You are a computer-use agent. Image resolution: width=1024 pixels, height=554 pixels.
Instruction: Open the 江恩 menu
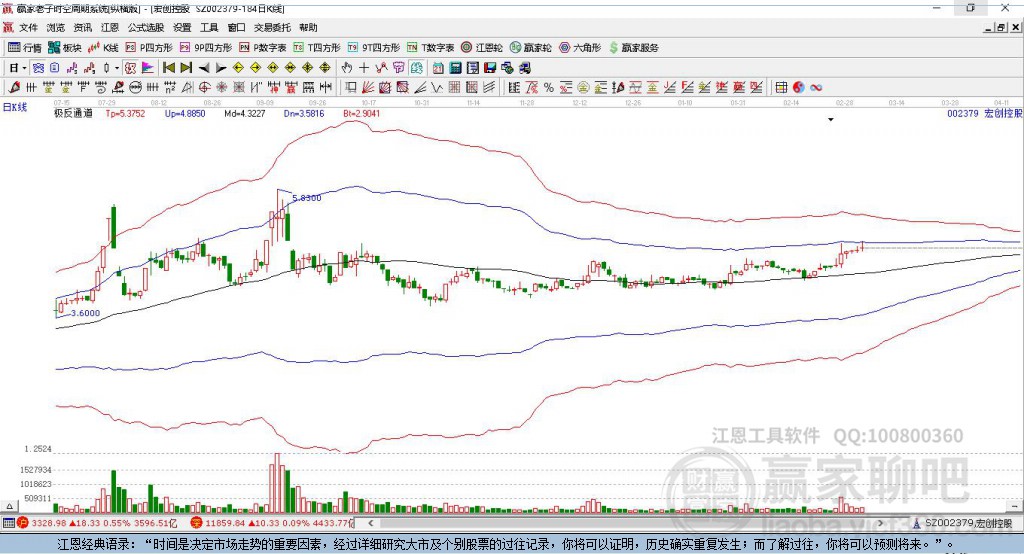(110, 27)
